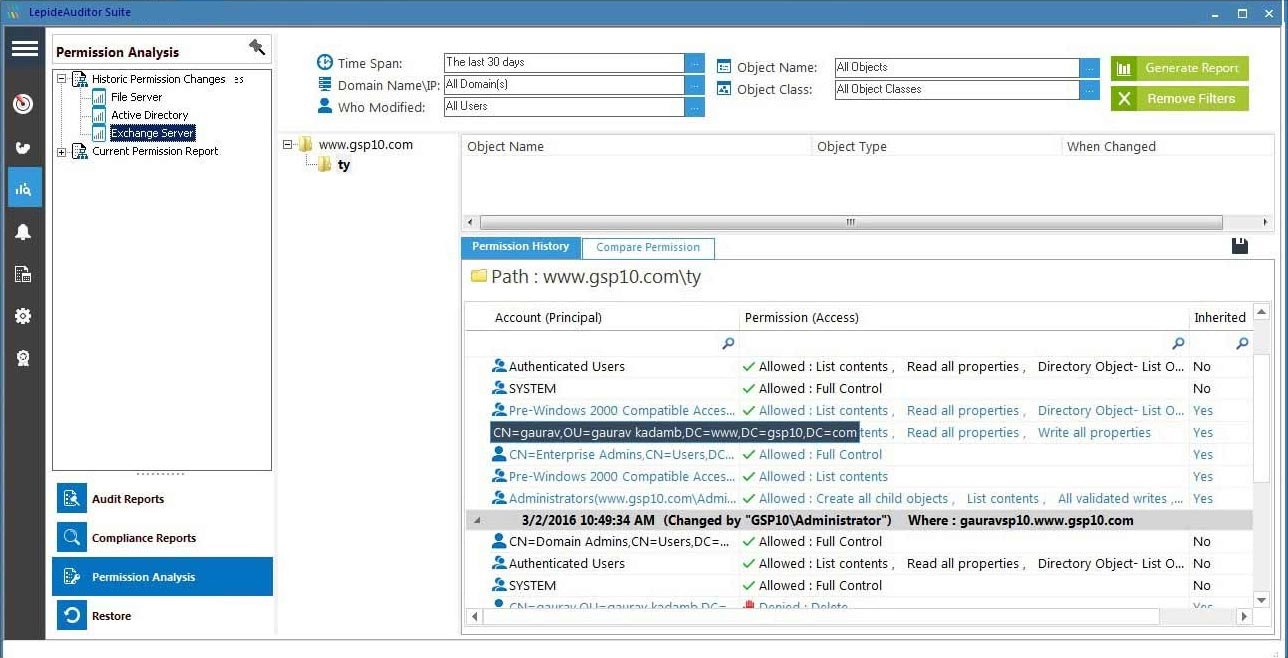The height and width of the screenshot is (658, 1288).
Task: Expand the Current Permission Report node
Action: 61,151
